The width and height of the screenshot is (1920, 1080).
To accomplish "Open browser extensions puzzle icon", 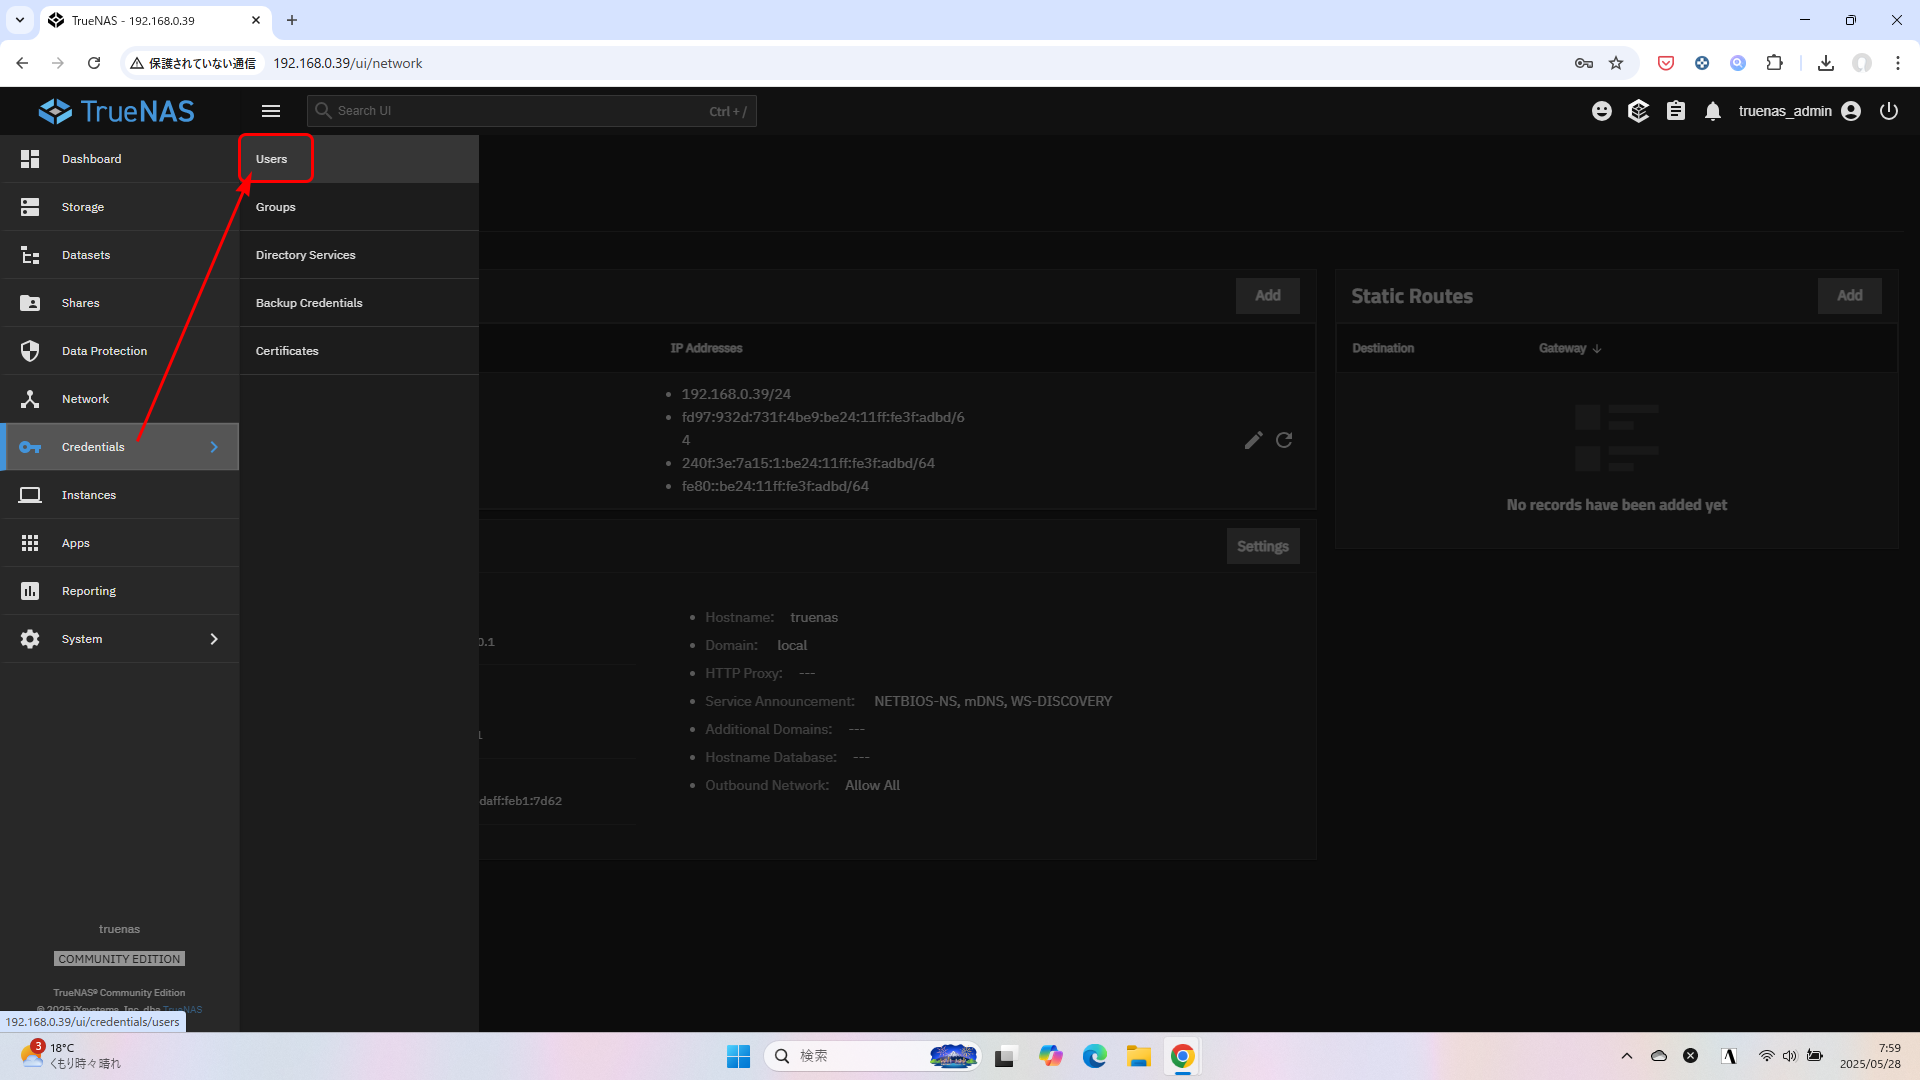I will tap(1775, 63).
